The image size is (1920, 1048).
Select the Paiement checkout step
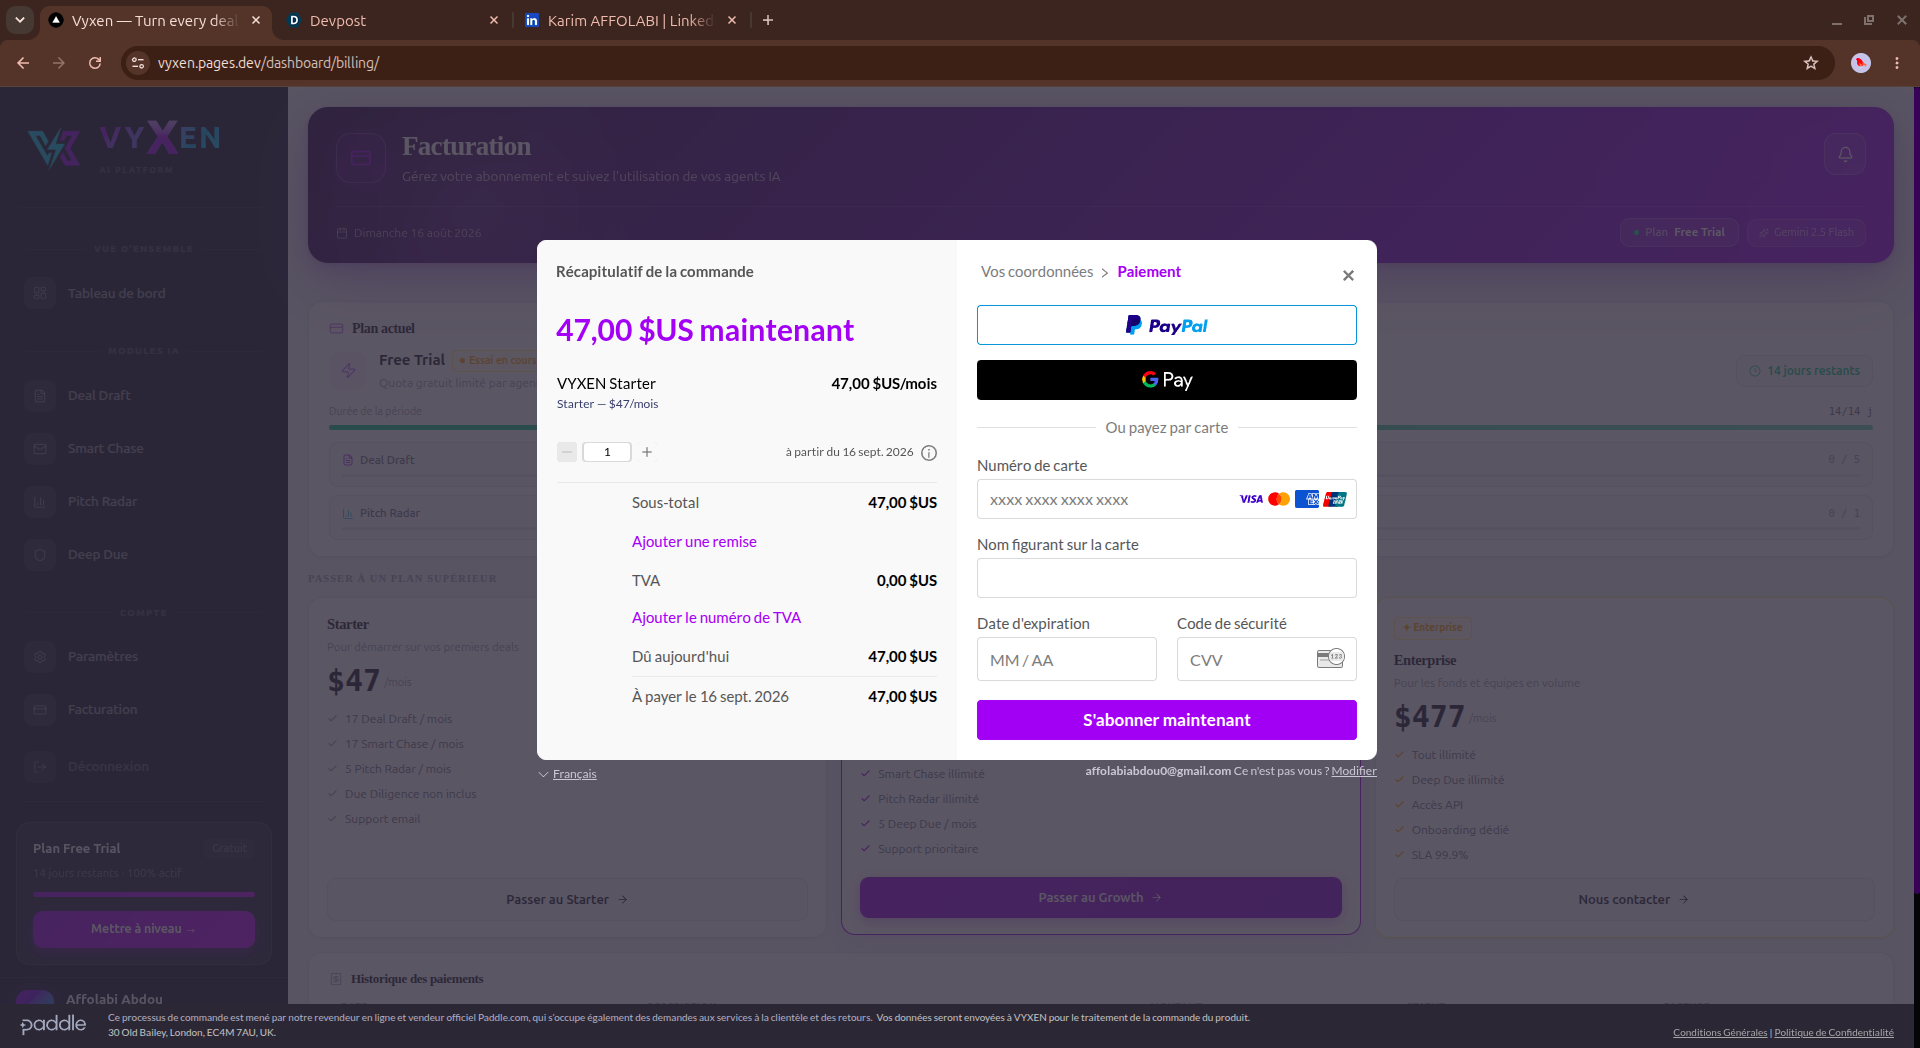tap(1149, 272)
